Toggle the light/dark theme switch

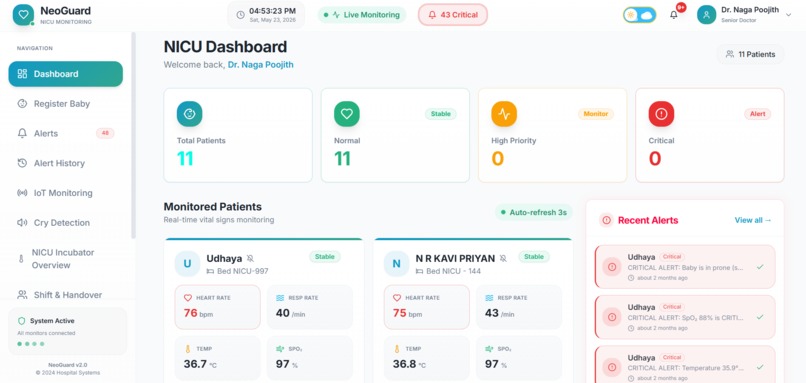(639, 15)
